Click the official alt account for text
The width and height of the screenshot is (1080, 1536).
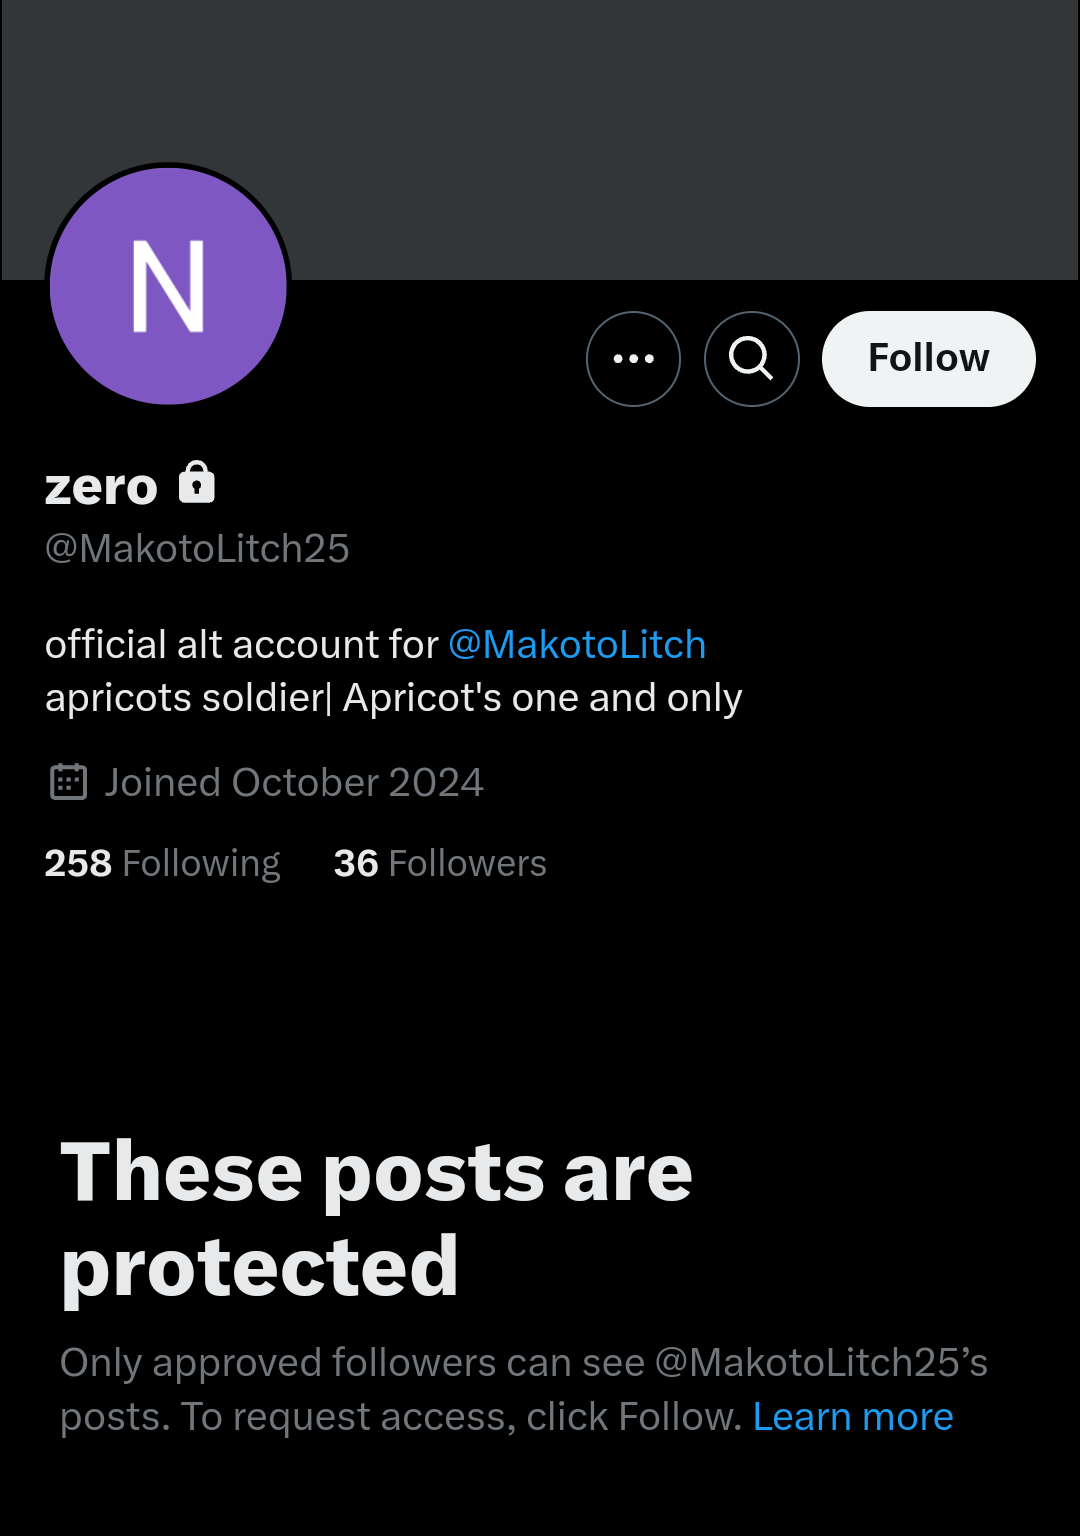pos(242,645)
